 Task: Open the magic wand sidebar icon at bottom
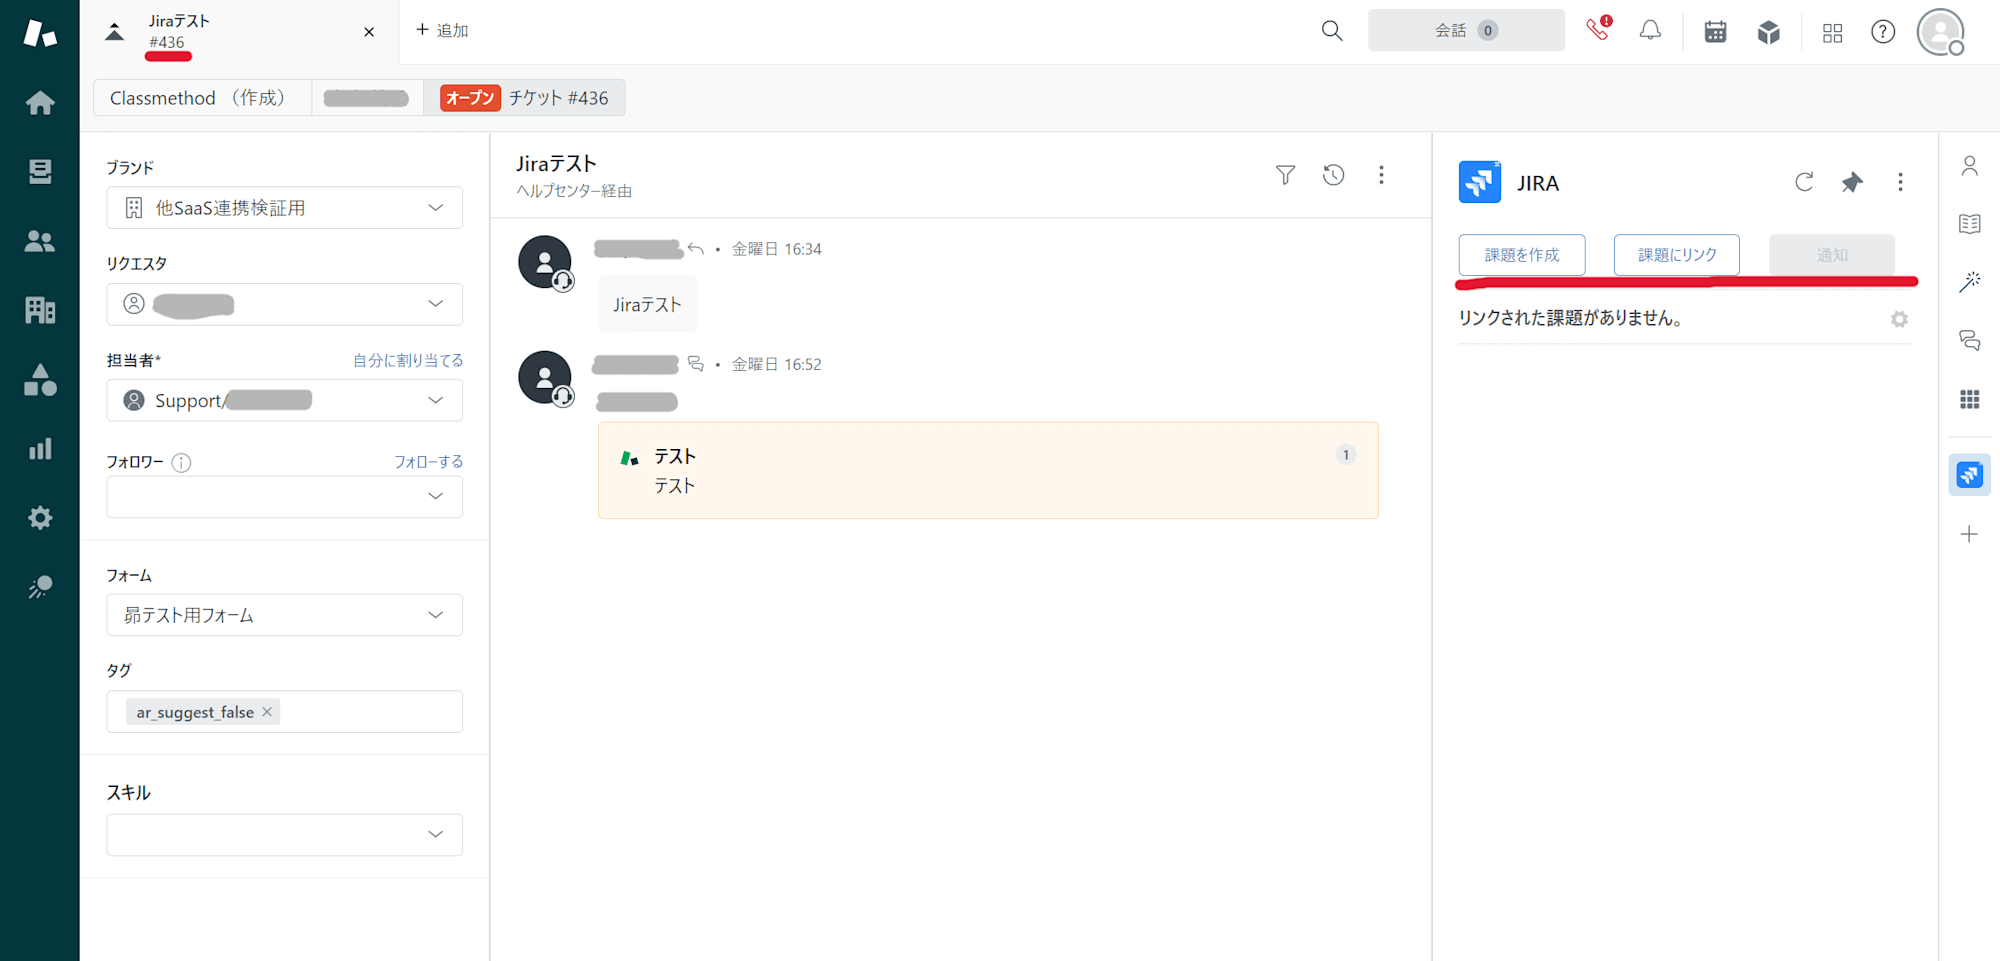[x=40, y=587]
